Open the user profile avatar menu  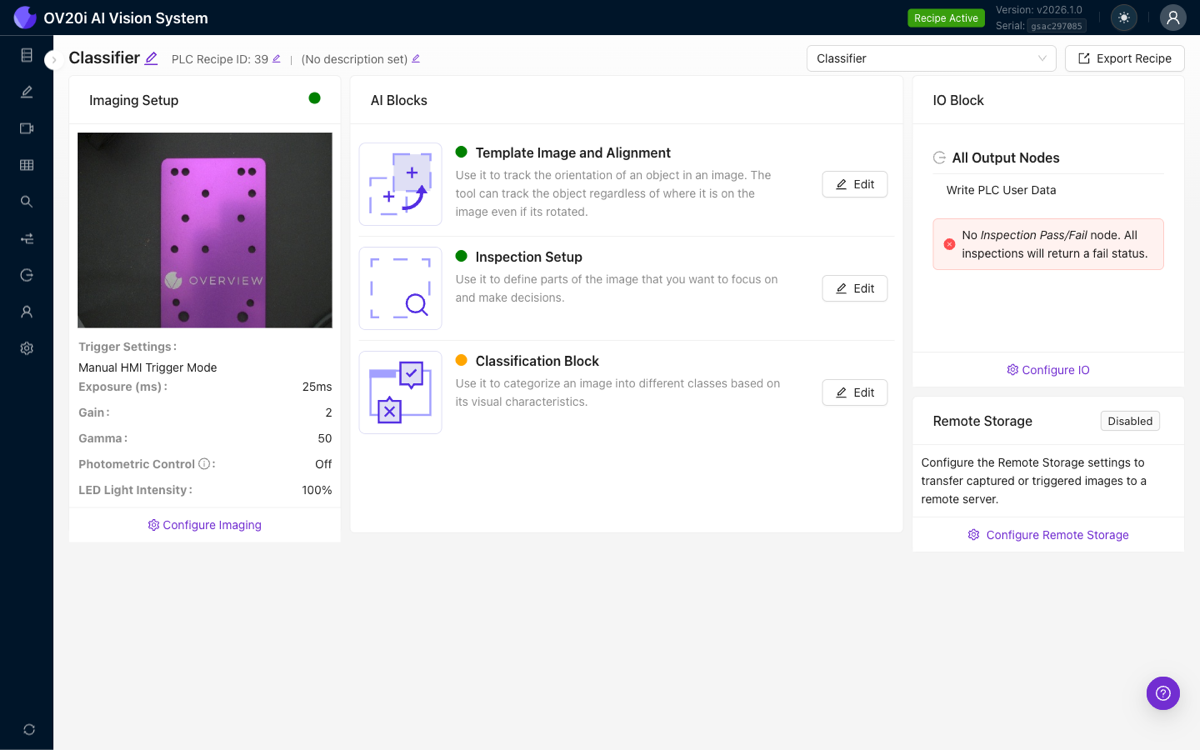pos(1172,17)
